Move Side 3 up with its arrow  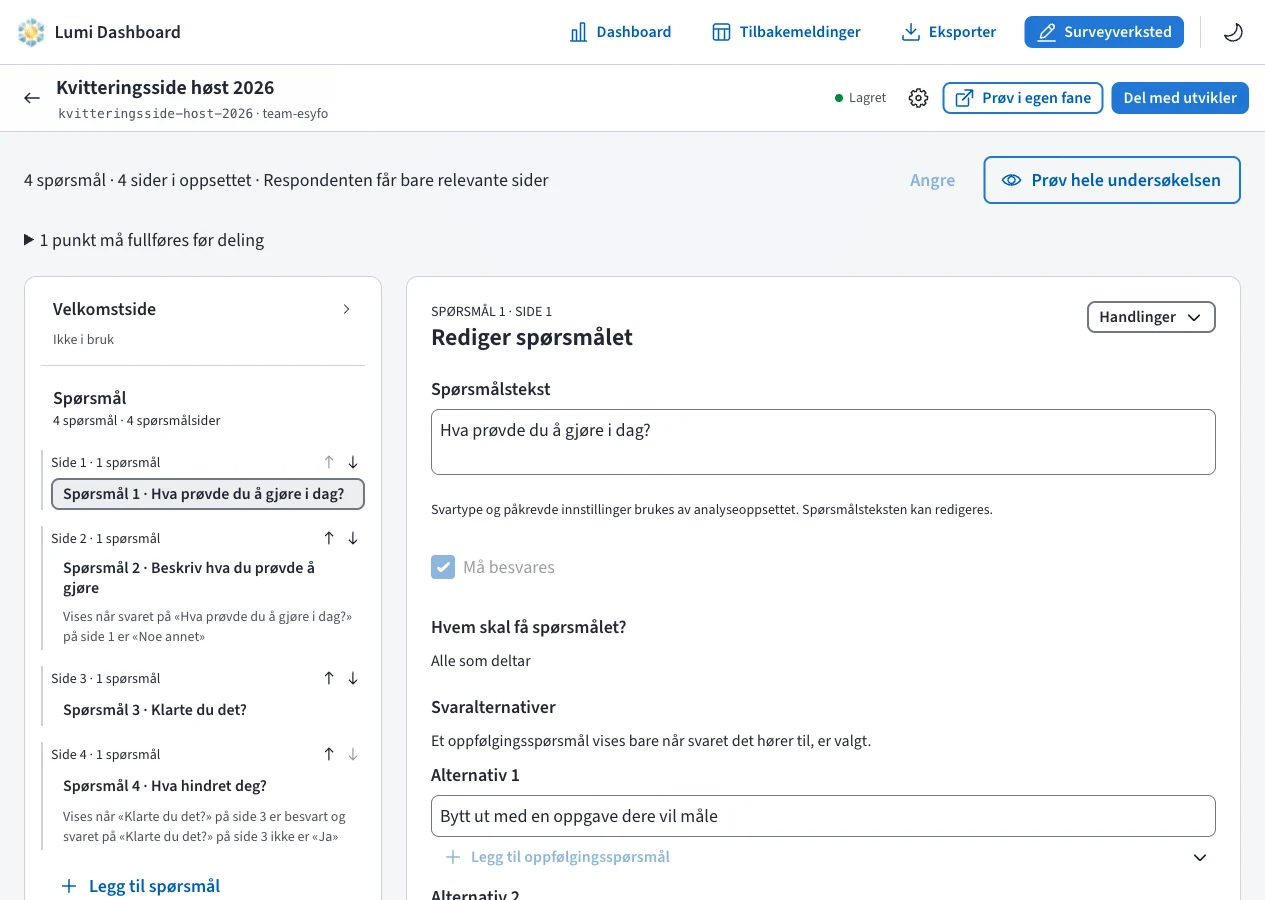329,678
